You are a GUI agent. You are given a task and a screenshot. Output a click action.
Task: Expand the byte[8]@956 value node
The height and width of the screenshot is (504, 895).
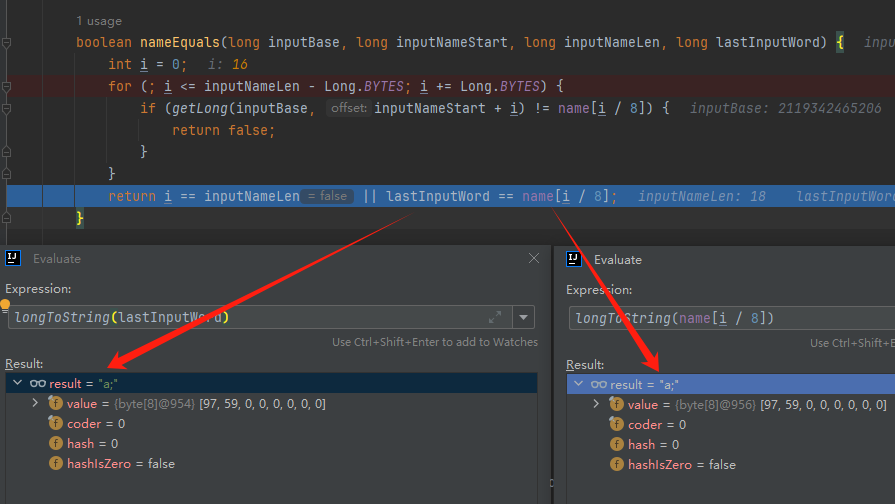(x=596, y=405)
